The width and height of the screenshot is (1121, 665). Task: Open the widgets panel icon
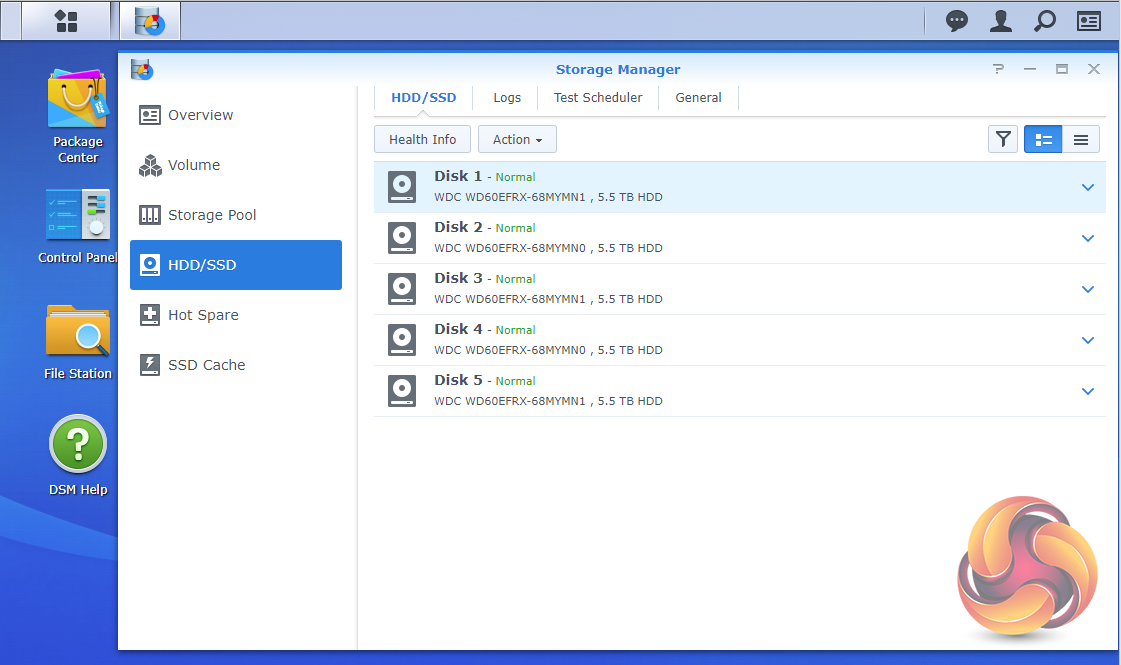coord(1088,20)
